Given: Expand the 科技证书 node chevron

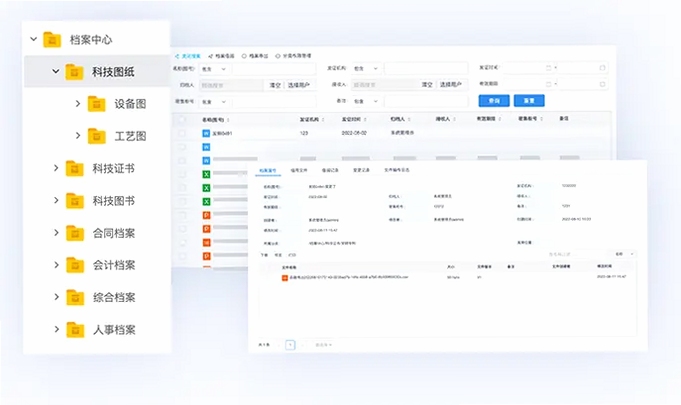Looking at the screenshot, I should pyautogui.click(x=56, y=168).
